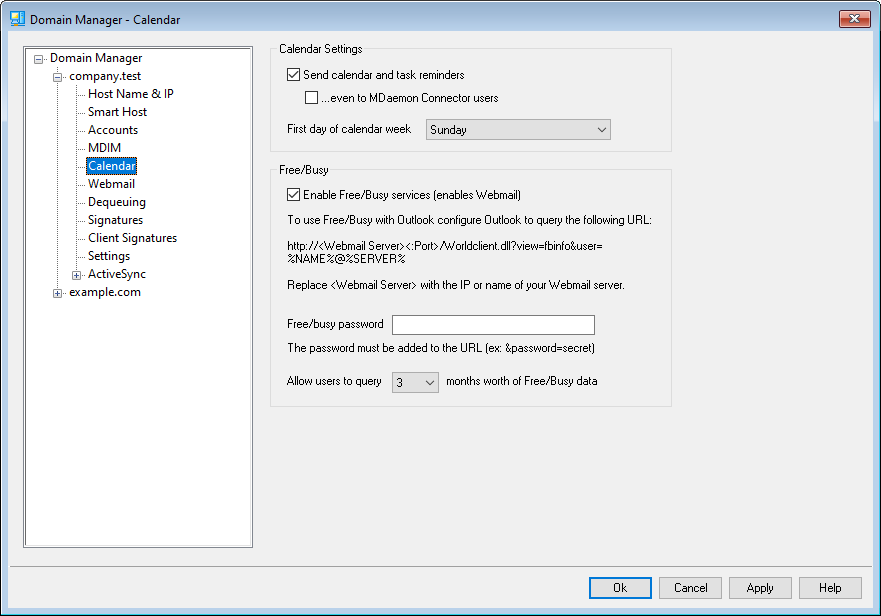The height and width of the screenshot is (616, 881).
Task: Click the Domain Manager title bar icon
Action: pyautogui.click(x=17, y=18)
